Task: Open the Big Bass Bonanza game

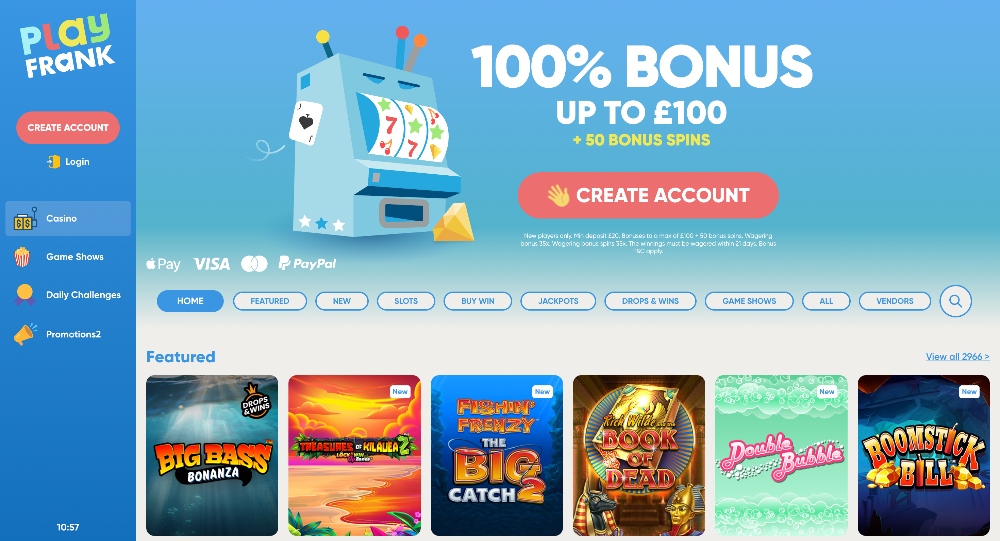Action: click(212, 456)
